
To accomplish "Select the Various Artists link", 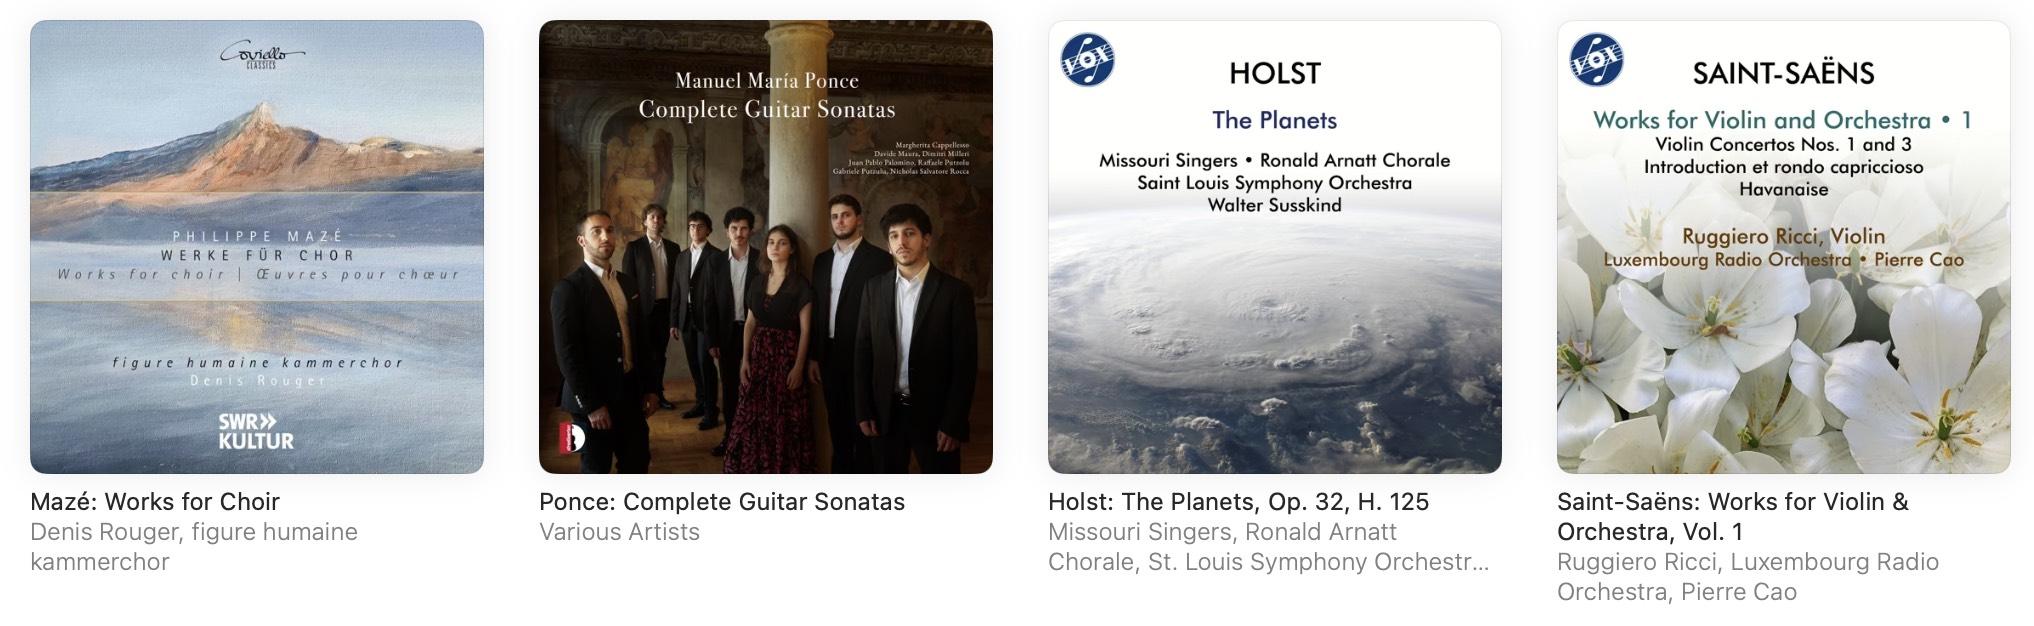I will [620, 532].
